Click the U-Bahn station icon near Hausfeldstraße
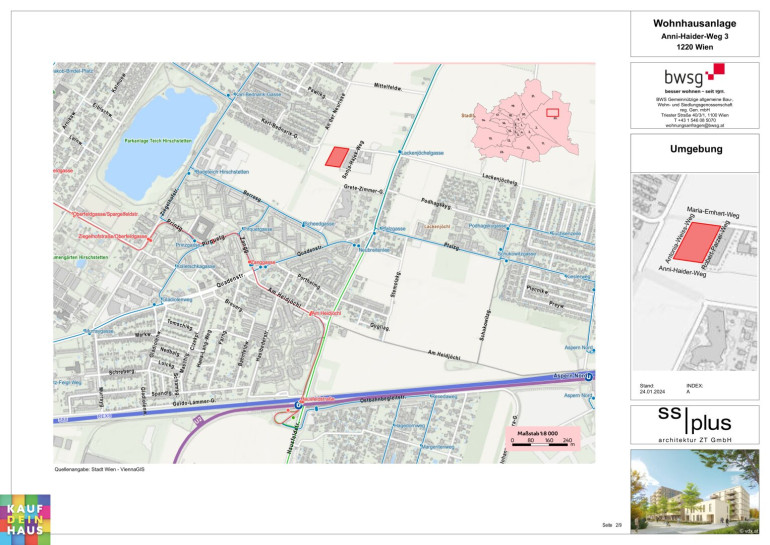Viewport: 770px width, 545px height. click(x=298, y=405)
